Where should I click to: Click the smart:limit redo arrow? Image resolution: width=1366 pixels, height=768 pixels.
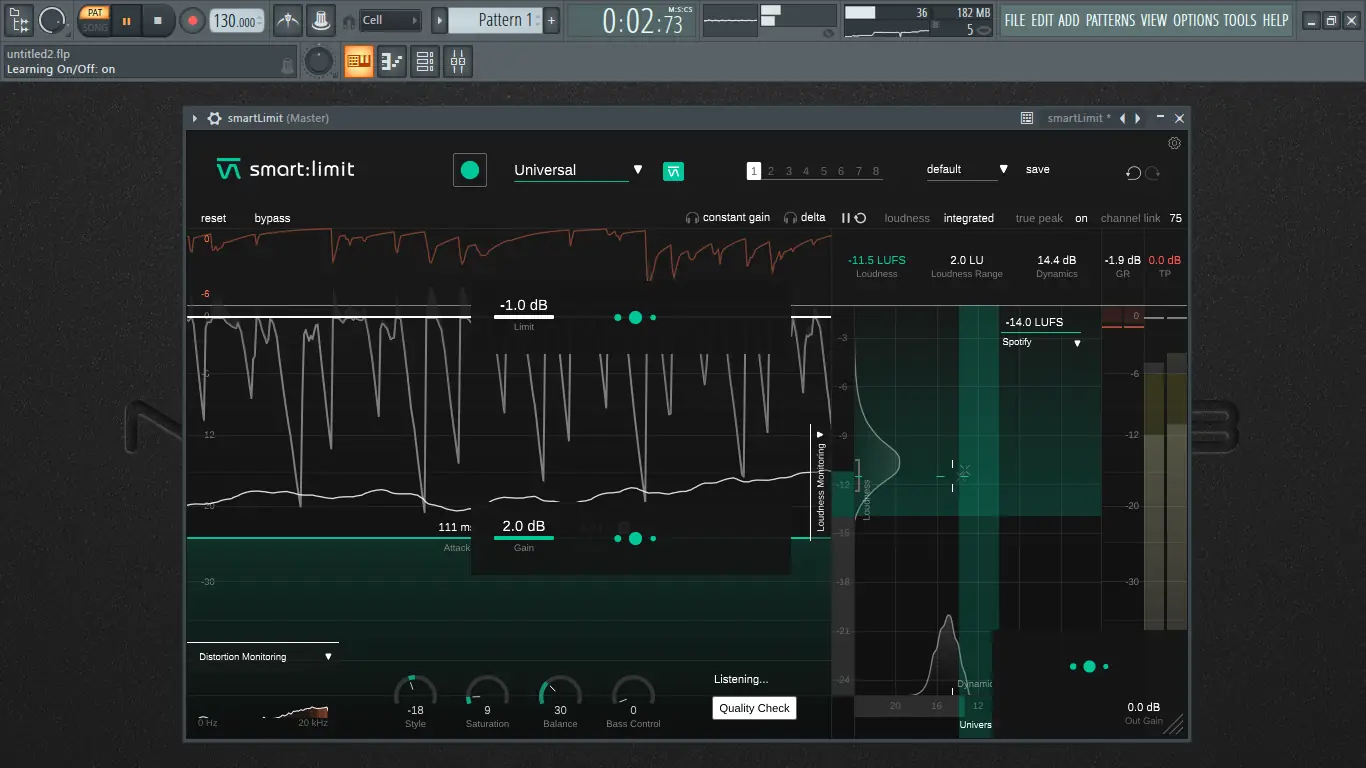pyautogui.click(x=1152, y=172)
